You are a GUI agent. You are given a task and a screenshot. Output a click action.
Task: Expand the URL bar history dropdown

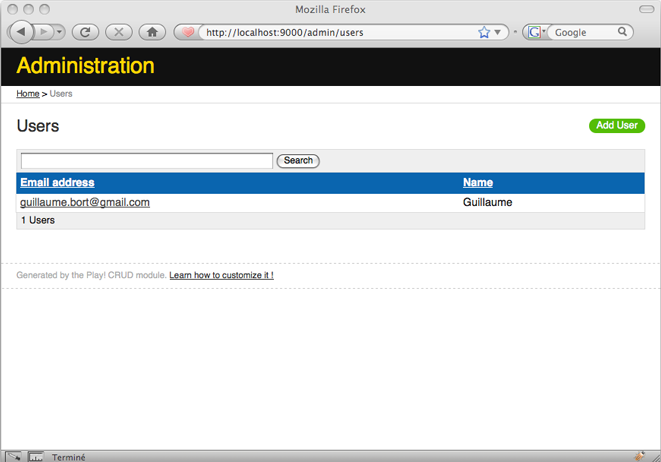coord(499,32)
